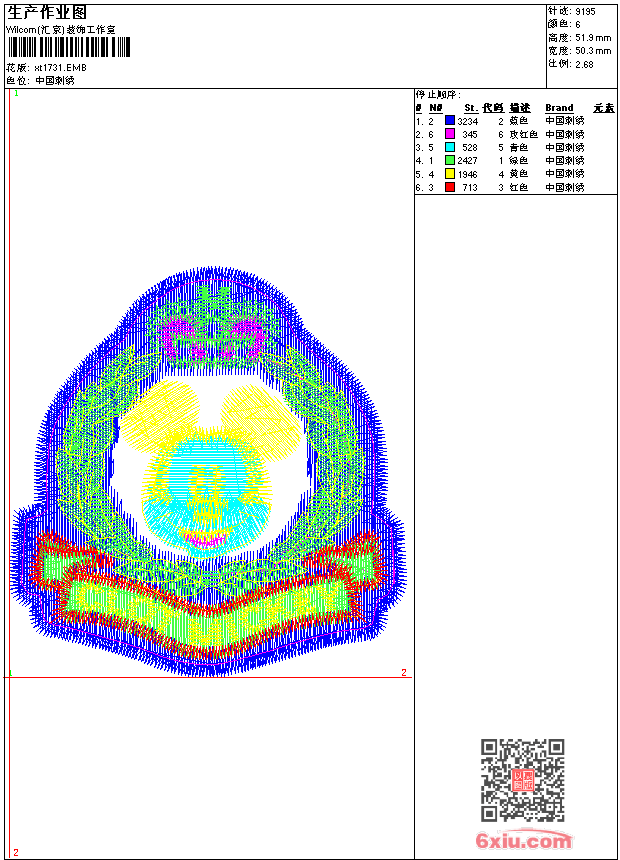This screenshot has width=620, height=860.
Task: Click stitch count 3234 in row 1
Action: pyautogui.click(x=468, y=121)
